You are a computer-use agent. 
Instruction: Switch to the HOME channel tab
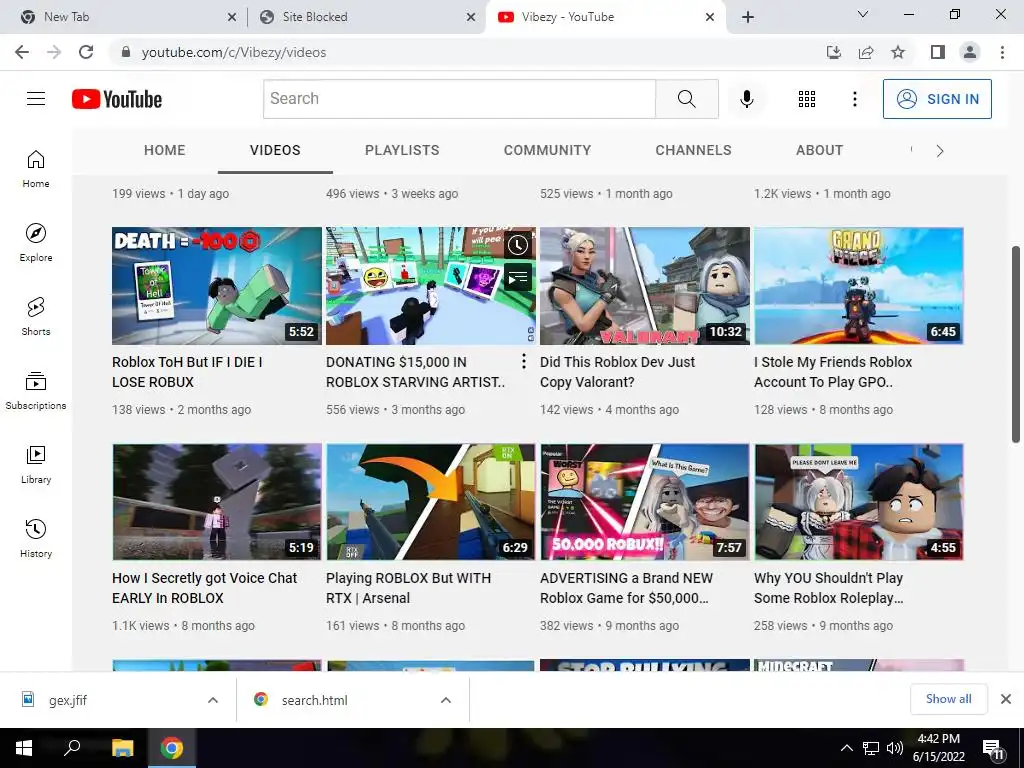coord(165,150)
